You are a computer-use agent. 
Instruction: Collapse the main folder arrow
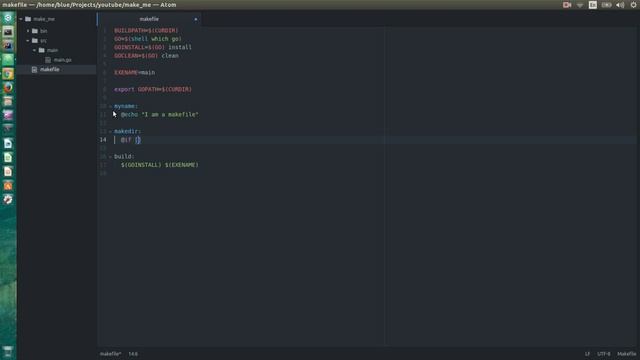point(34,50)
